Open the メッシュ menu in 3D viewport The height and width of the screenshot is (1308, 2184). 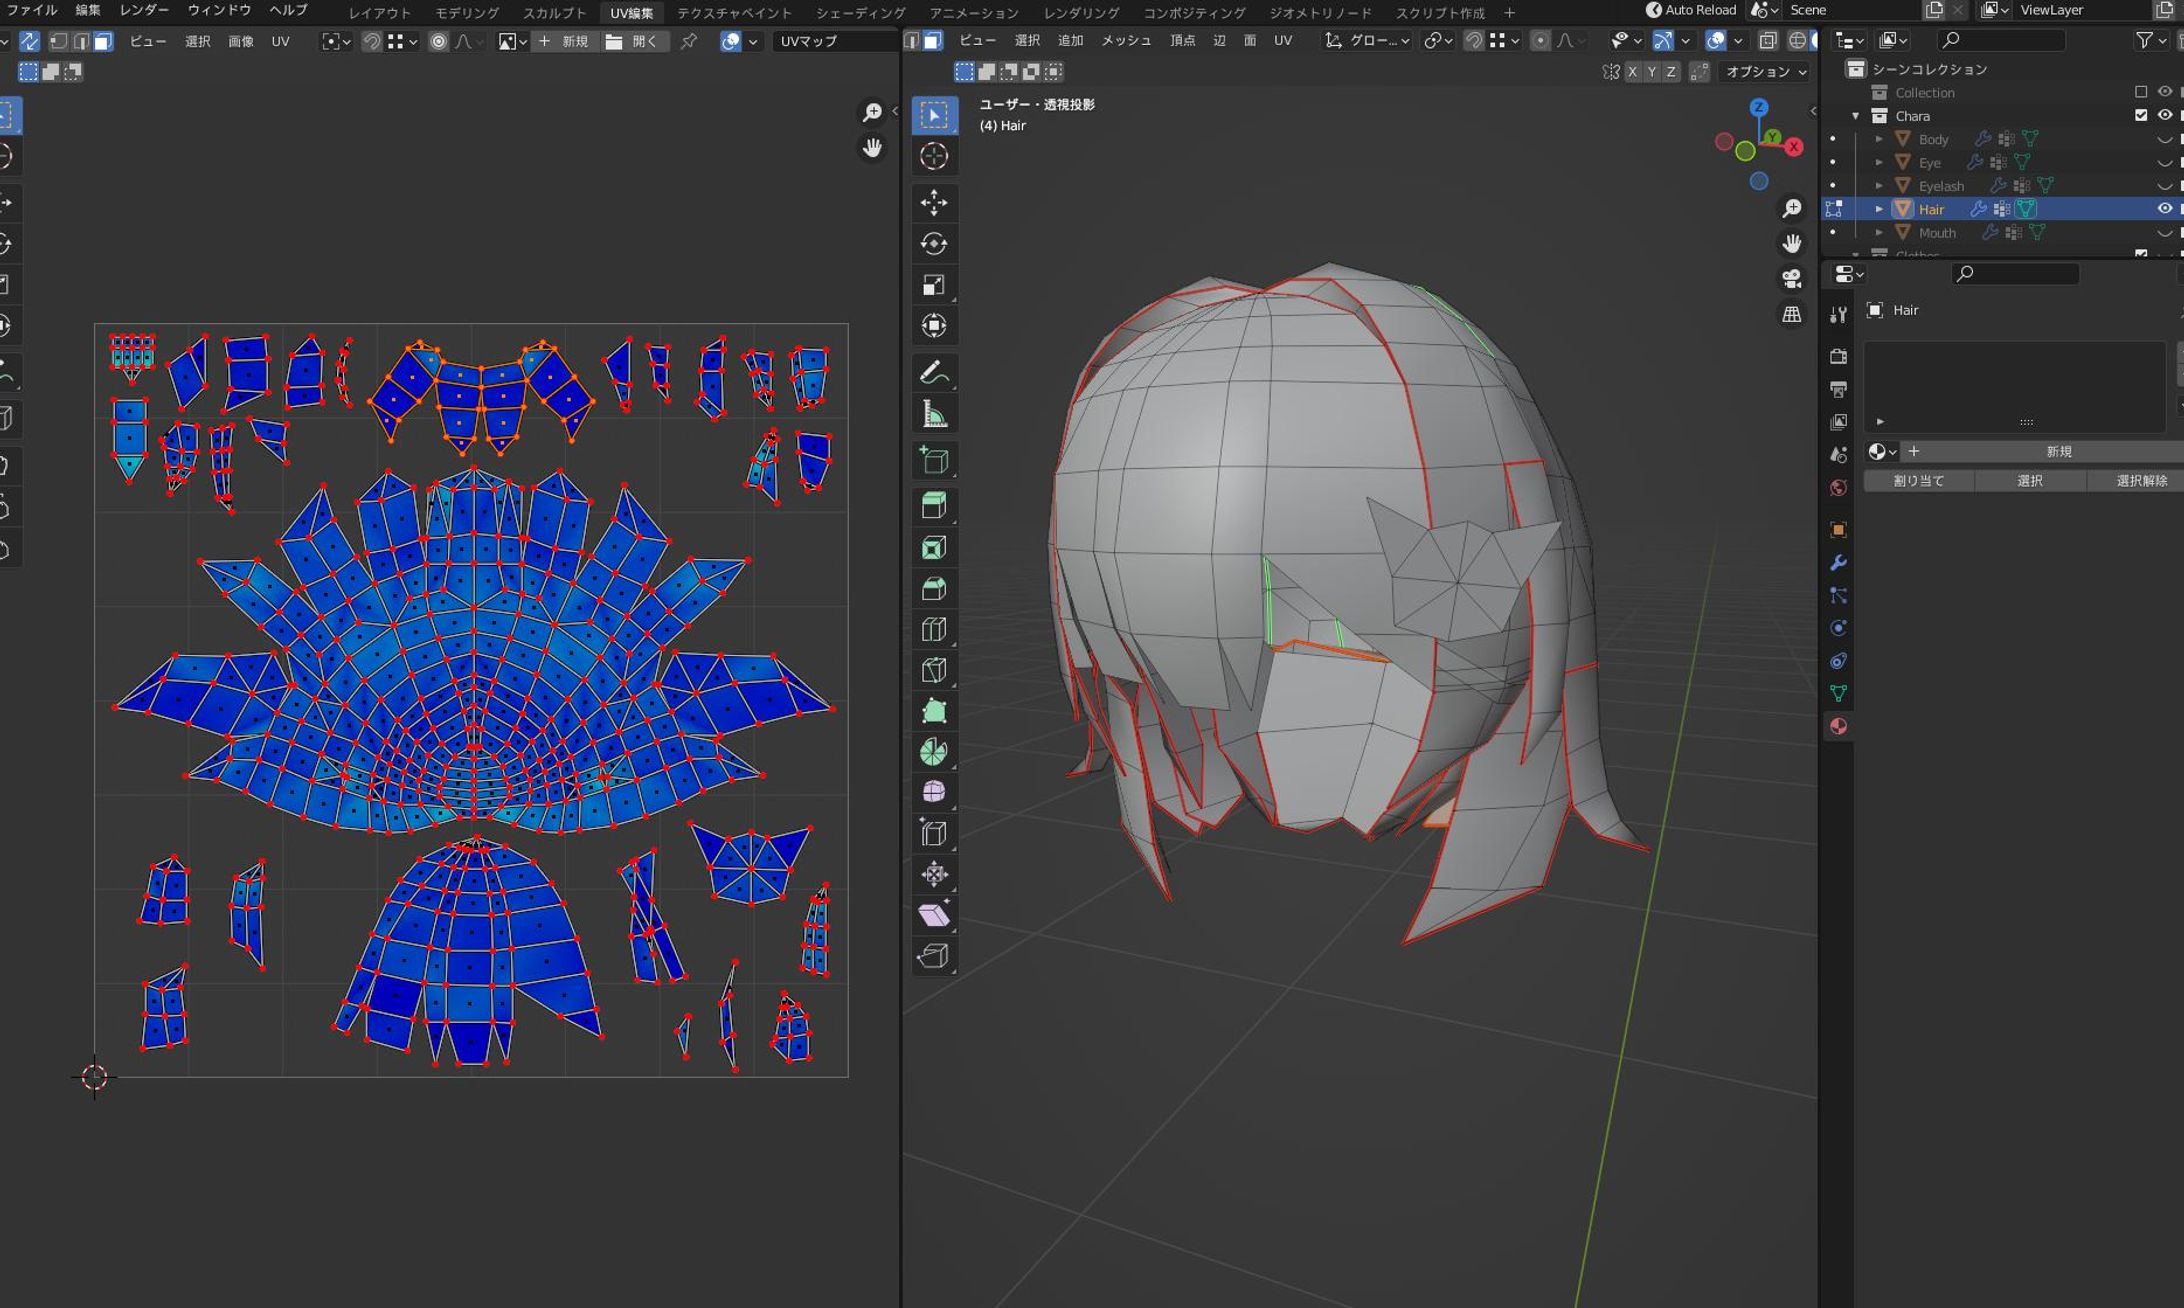[1126, 41]
